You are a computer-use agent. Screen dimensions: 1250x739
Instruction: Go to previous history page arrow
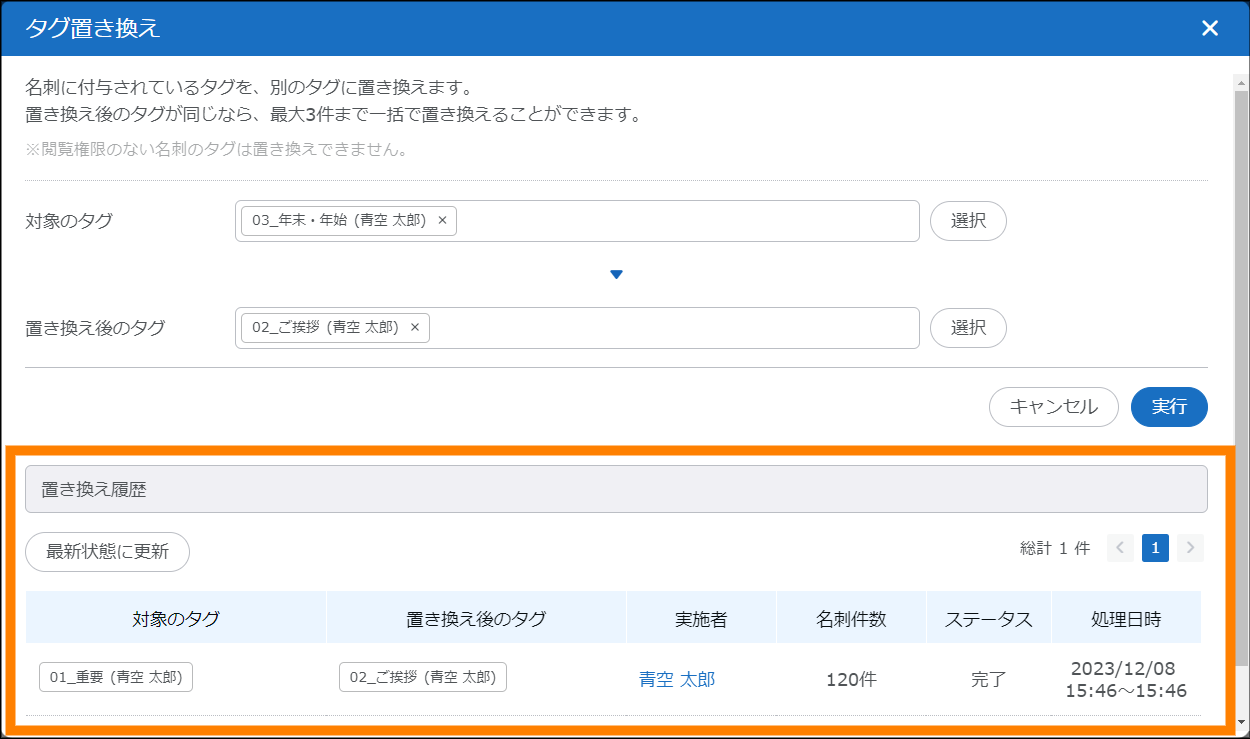click(1120, 548)
